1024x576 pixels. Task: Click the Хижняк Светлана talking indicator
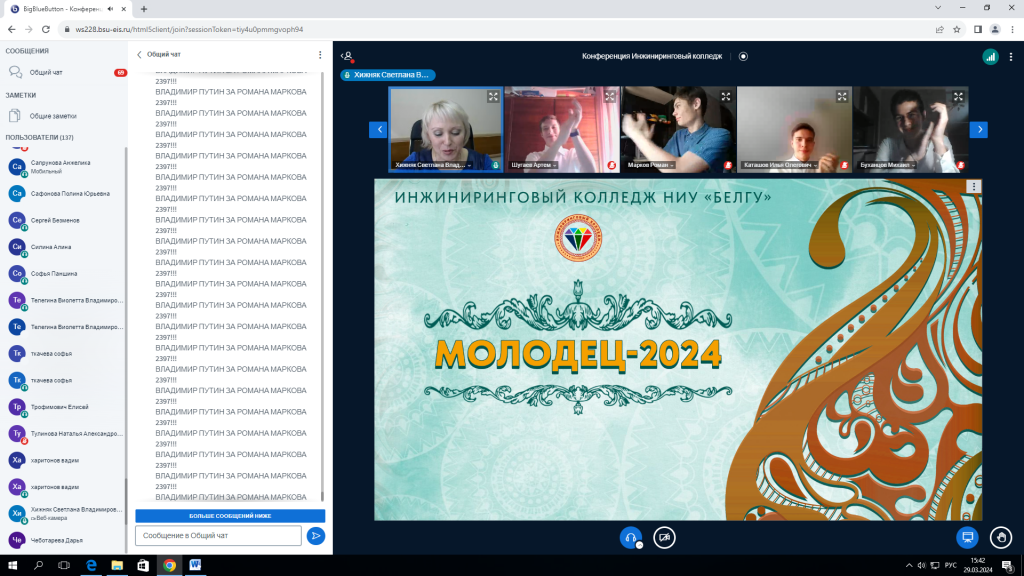[x=388, y=75]
